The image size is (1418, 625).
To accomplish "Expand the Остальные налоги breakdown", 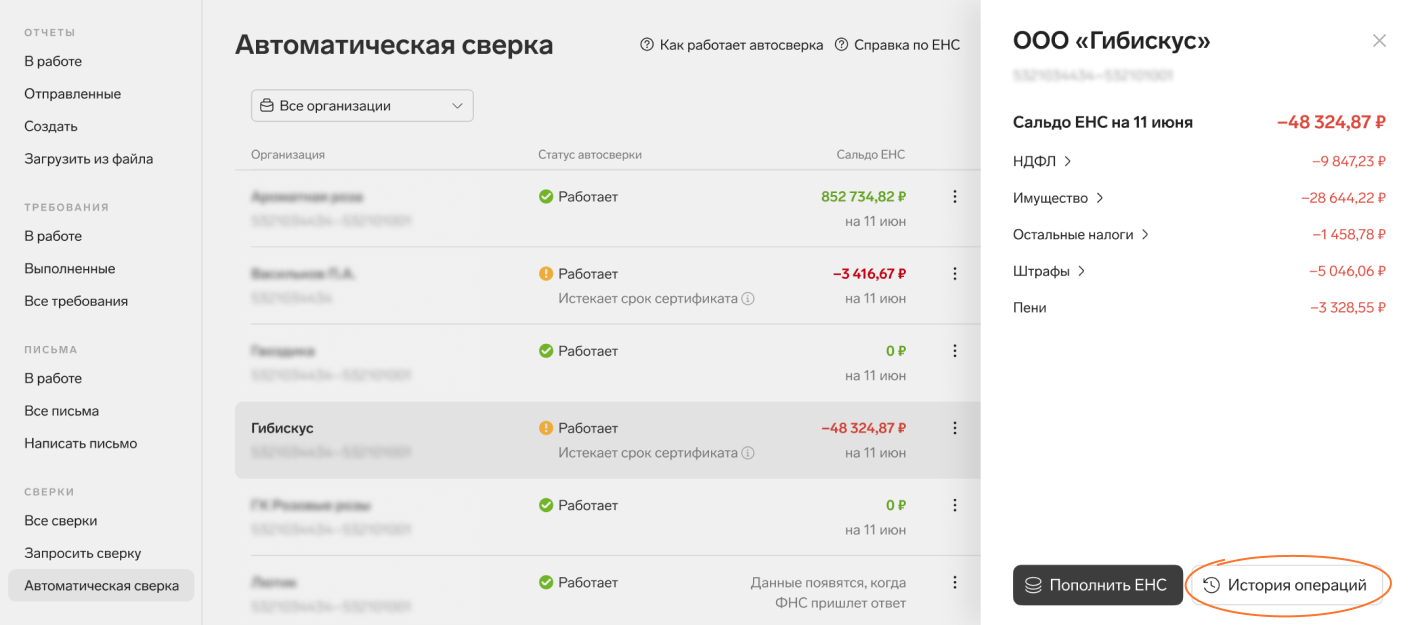I will tap(1082, 234).
